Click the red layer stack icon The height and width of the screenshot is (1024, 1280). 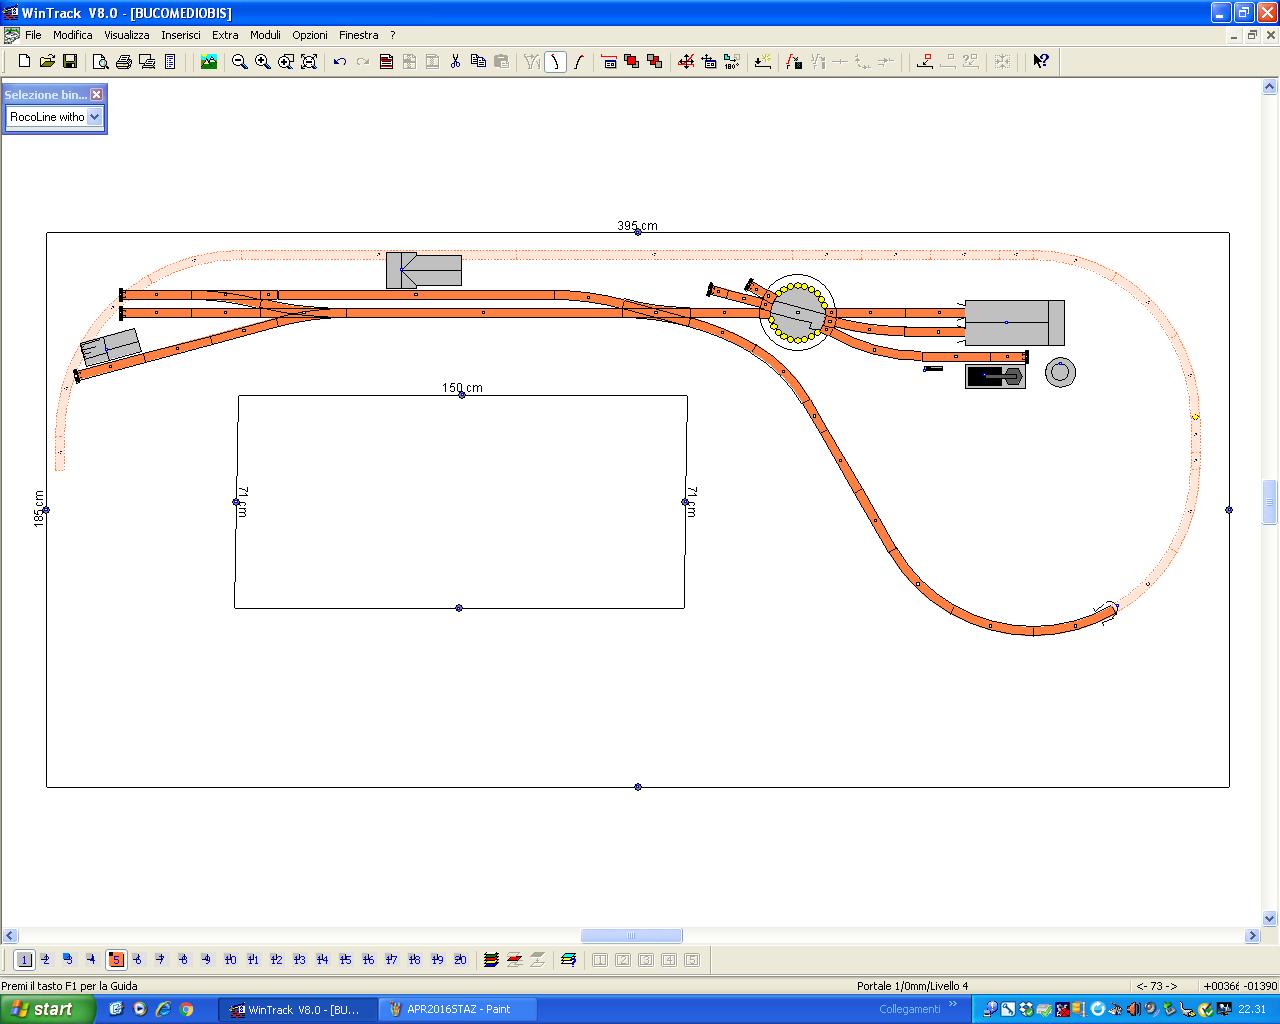514,960
